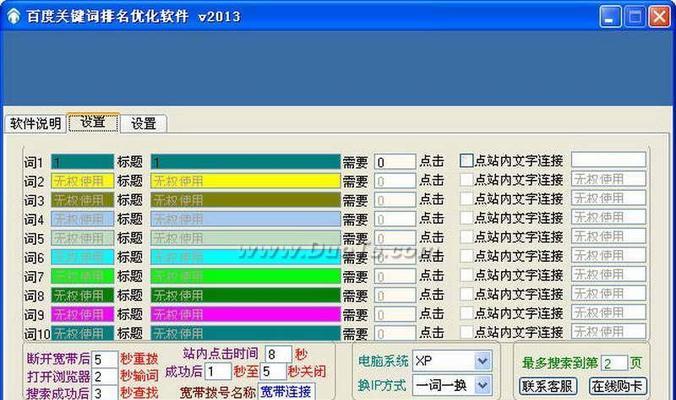
Task: Click the 站内点击时间 seconds field
Action: click(277, 354)
